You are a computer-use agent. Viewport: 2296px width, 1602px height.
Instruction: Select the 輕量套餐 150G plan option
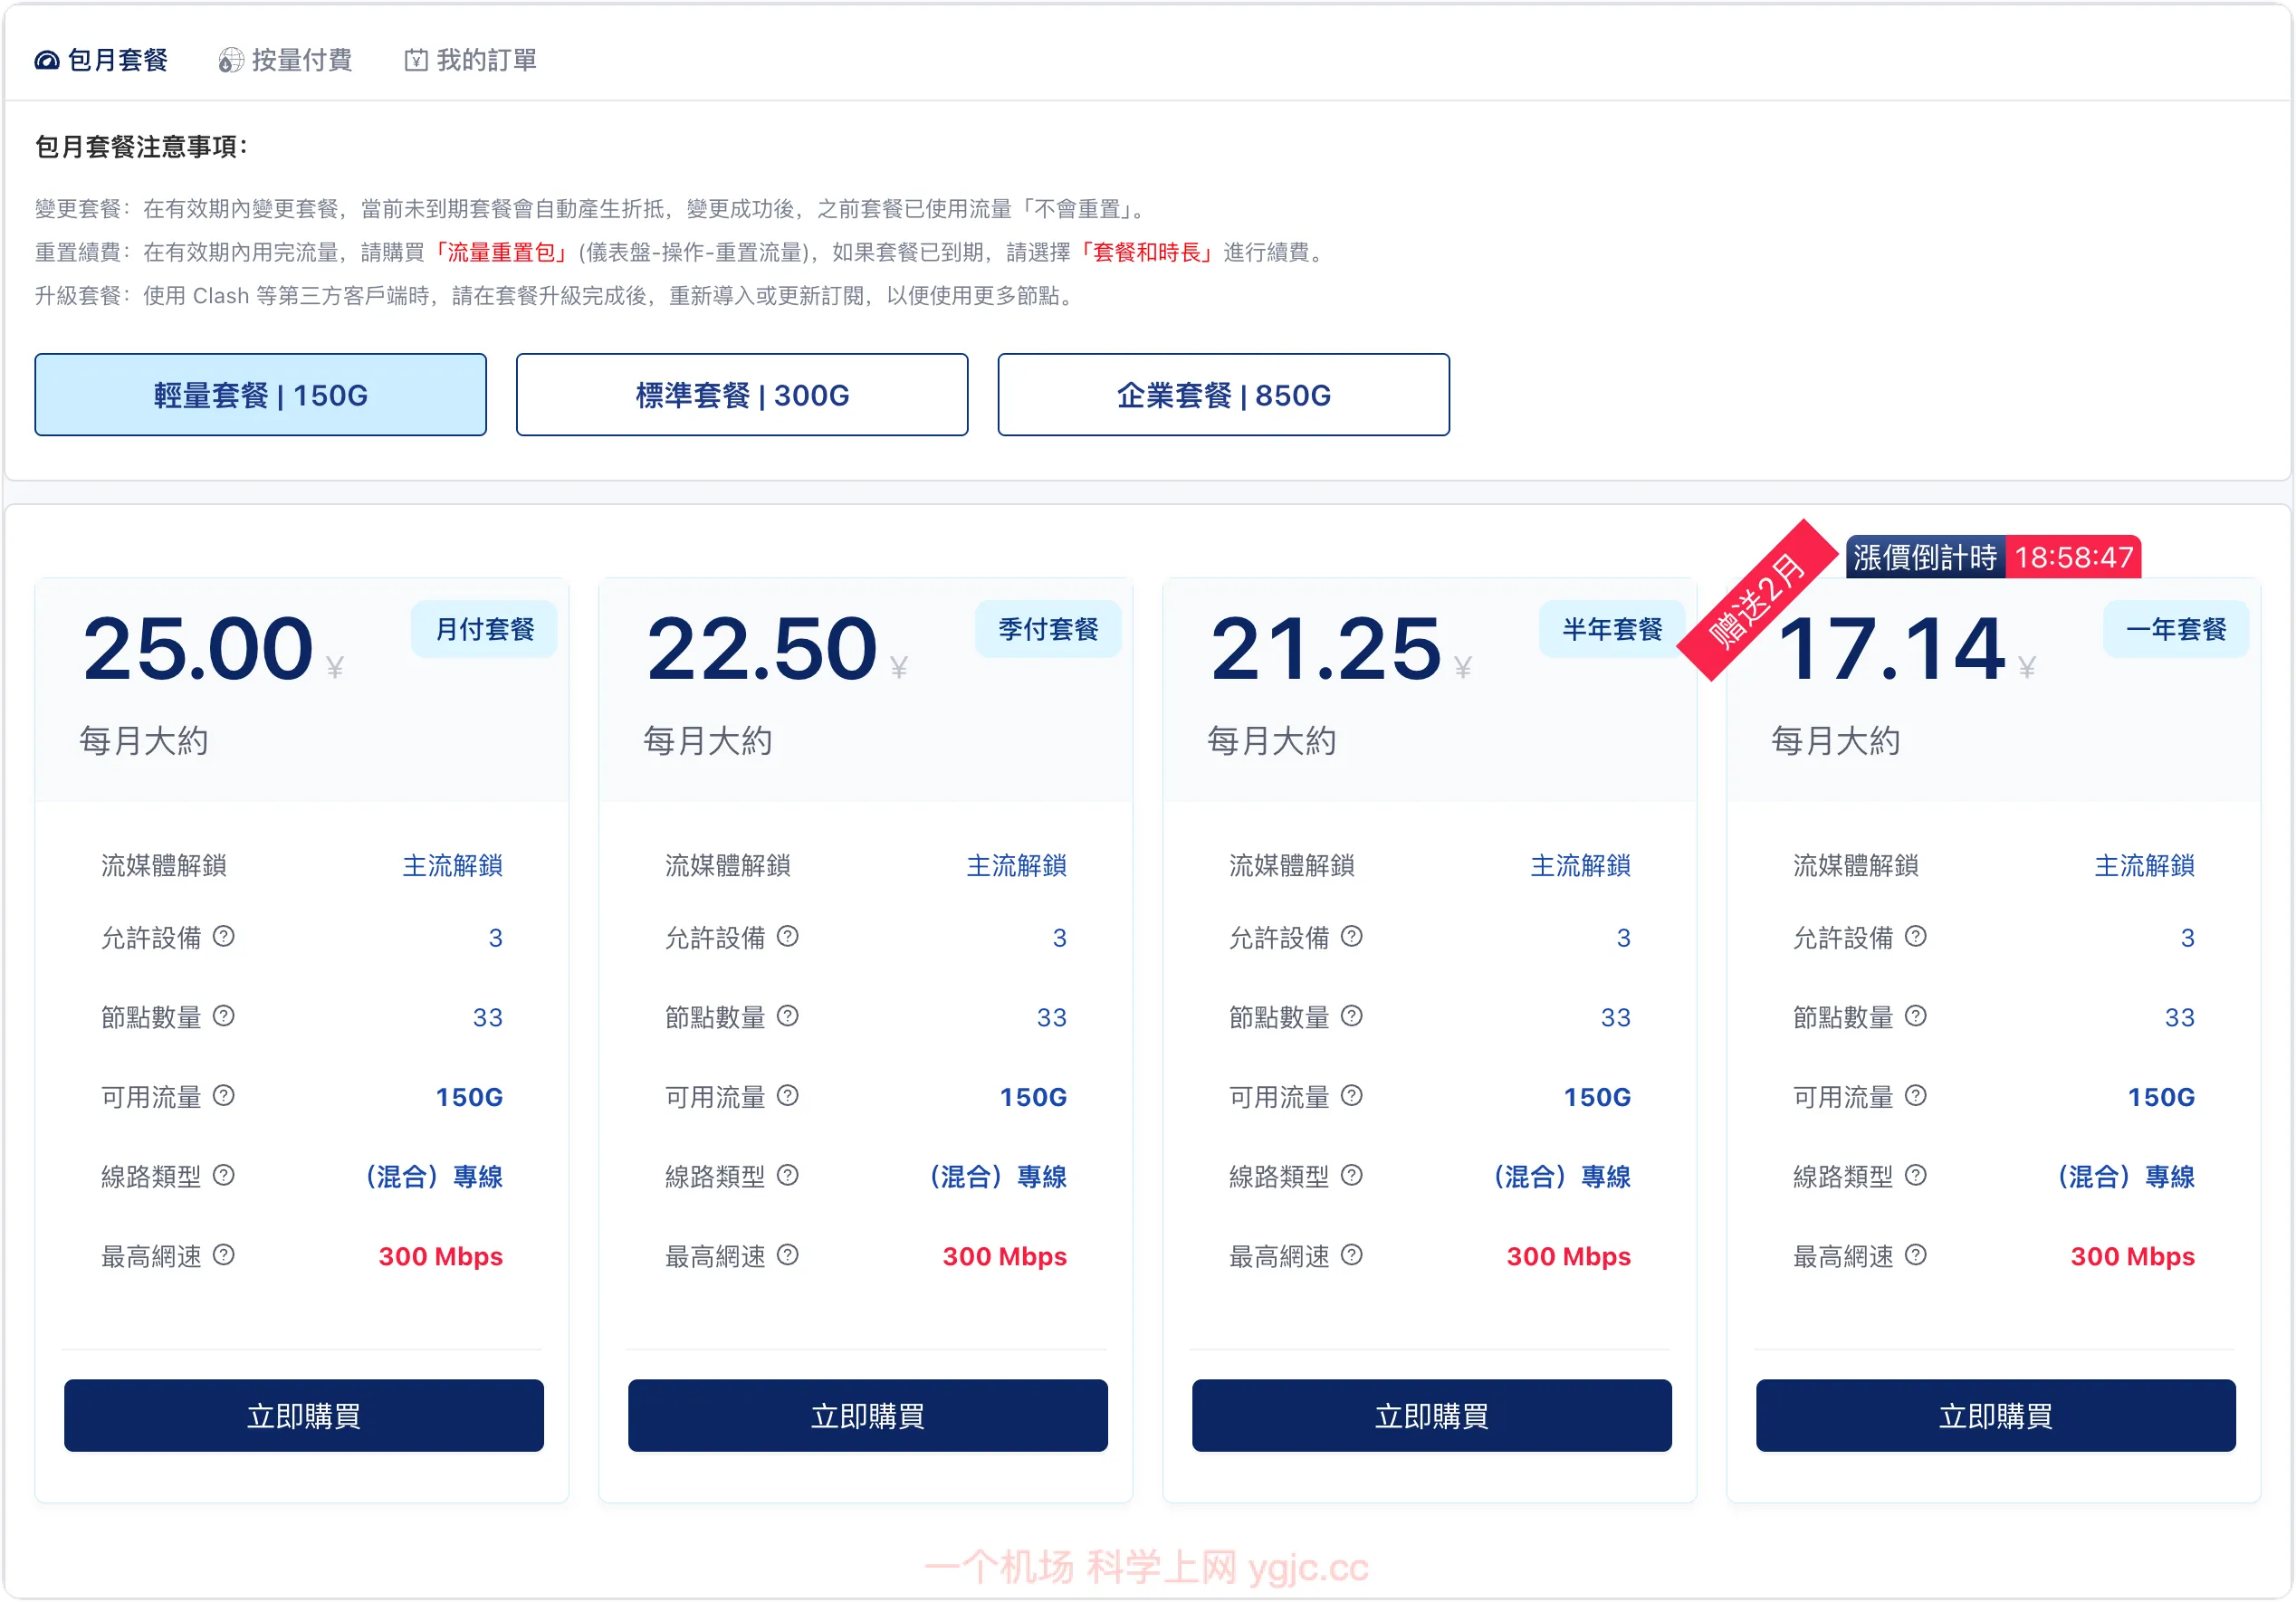click(x=260, y=395)
